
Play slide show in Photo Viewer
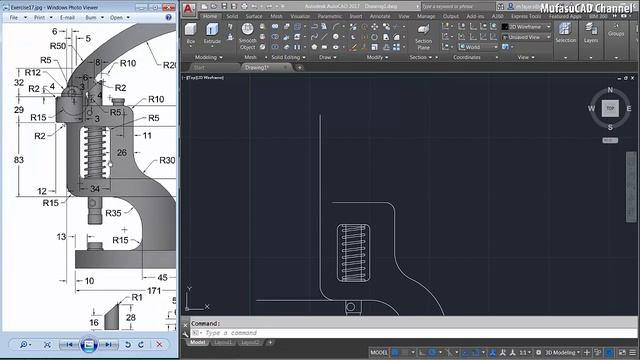pos(89,345)
